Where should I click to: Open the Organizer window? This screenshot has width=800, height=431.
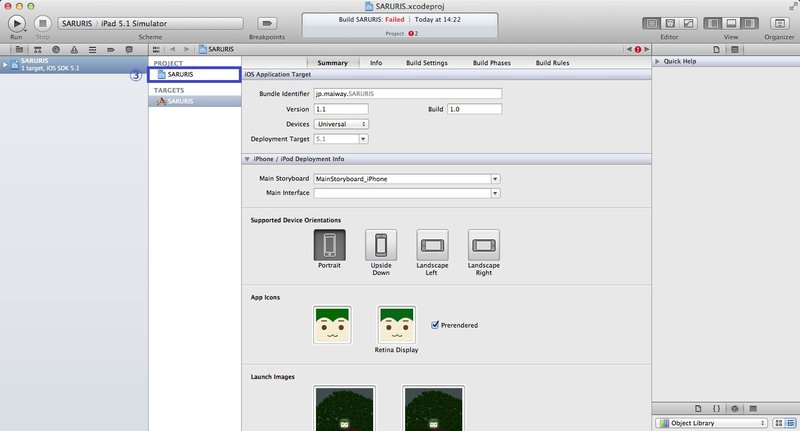click(x=779, y=23)
